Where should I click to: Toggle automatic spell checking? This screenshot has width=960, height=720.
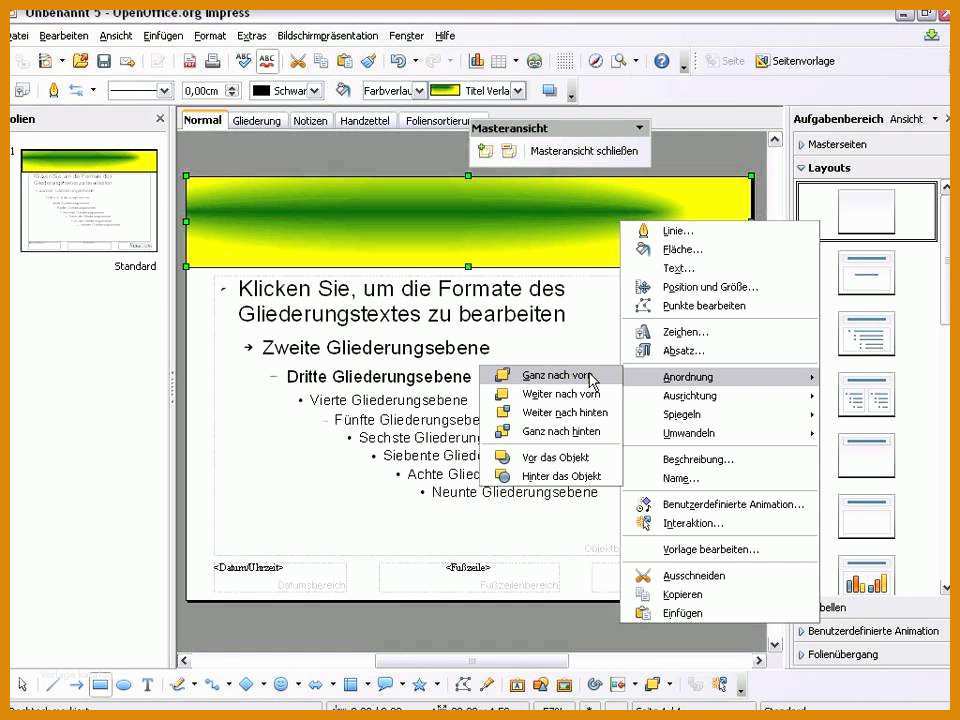point(267,61)
